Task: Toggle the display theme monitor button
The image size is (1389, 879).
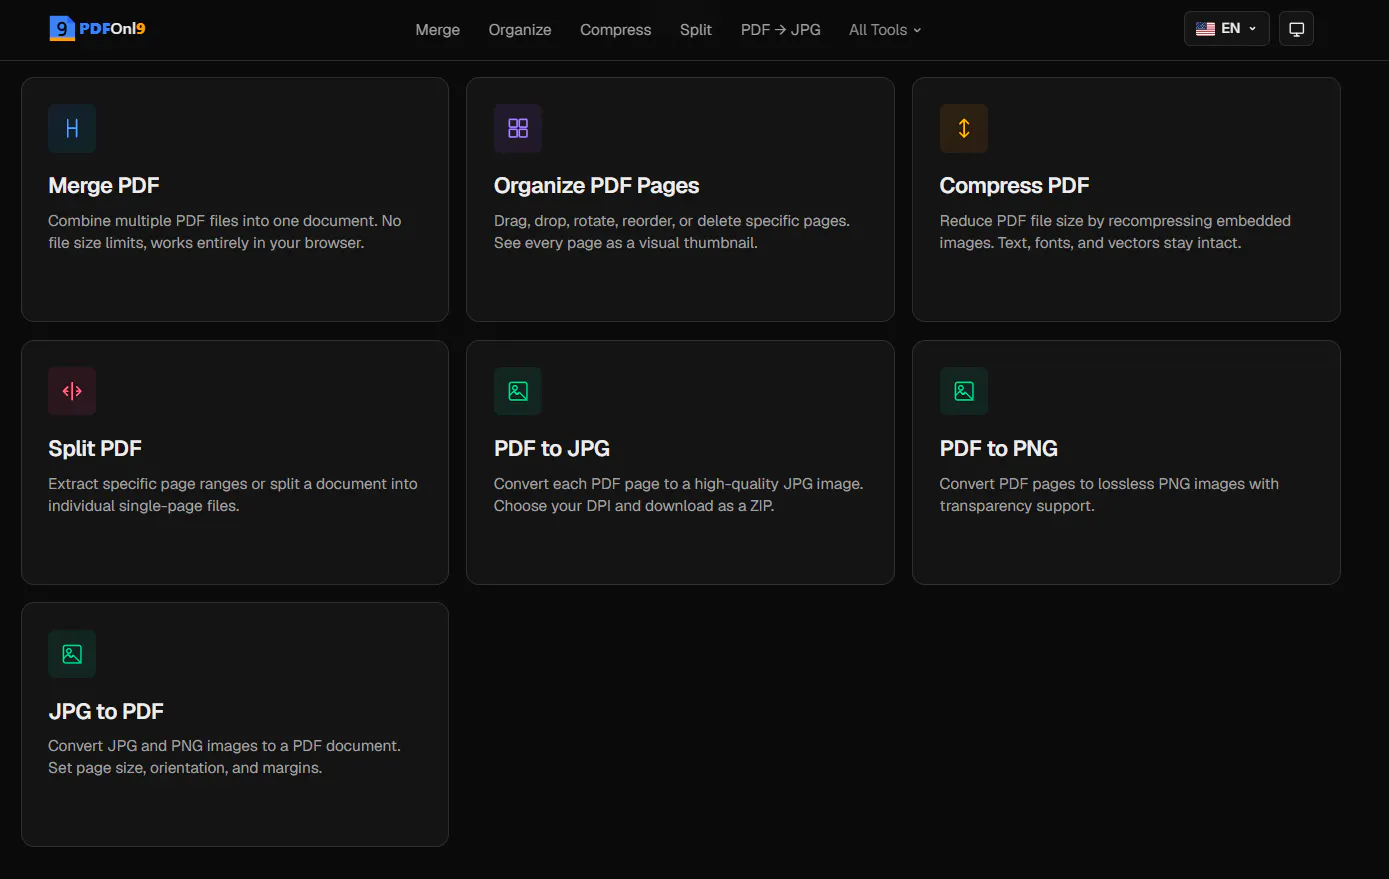Action: (x=1296, y=29)
